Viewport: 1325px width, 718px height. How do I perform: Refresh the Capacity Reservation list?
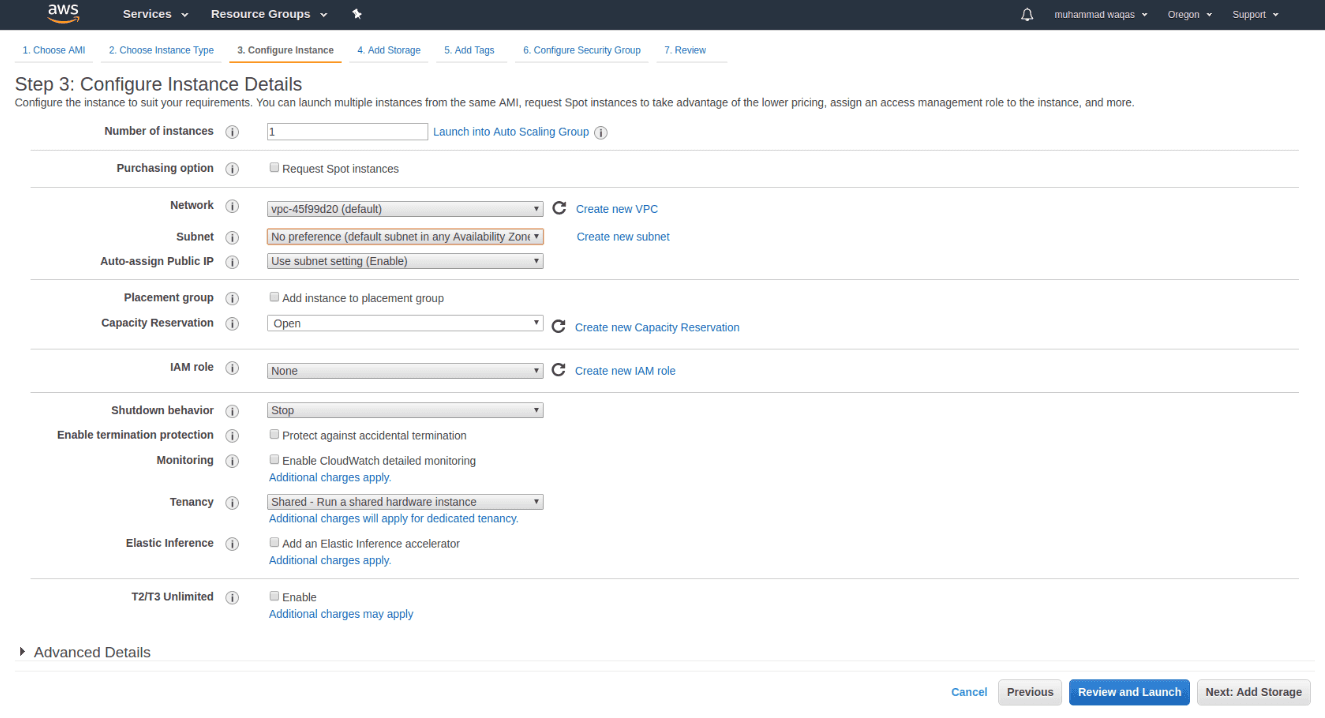point(558,327)
